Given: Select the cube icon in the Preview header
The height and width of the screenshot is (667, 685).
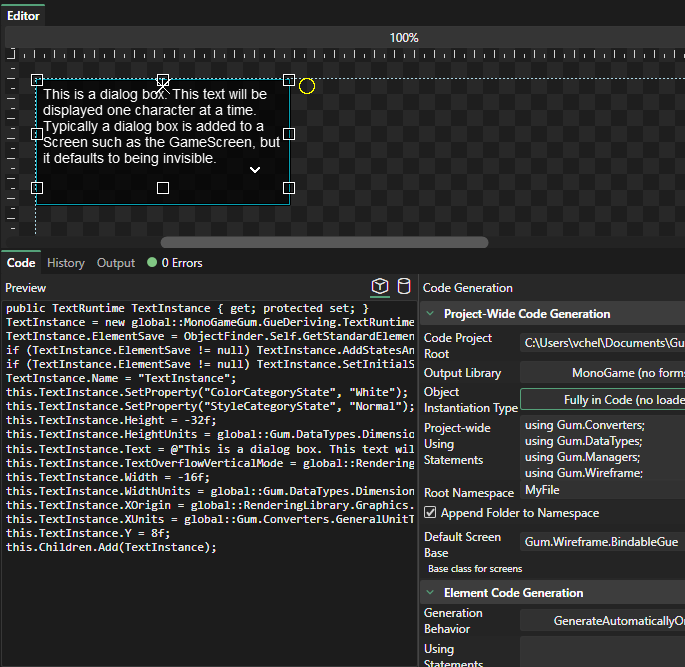Looking at the screenshot, I should click(380, 287).
